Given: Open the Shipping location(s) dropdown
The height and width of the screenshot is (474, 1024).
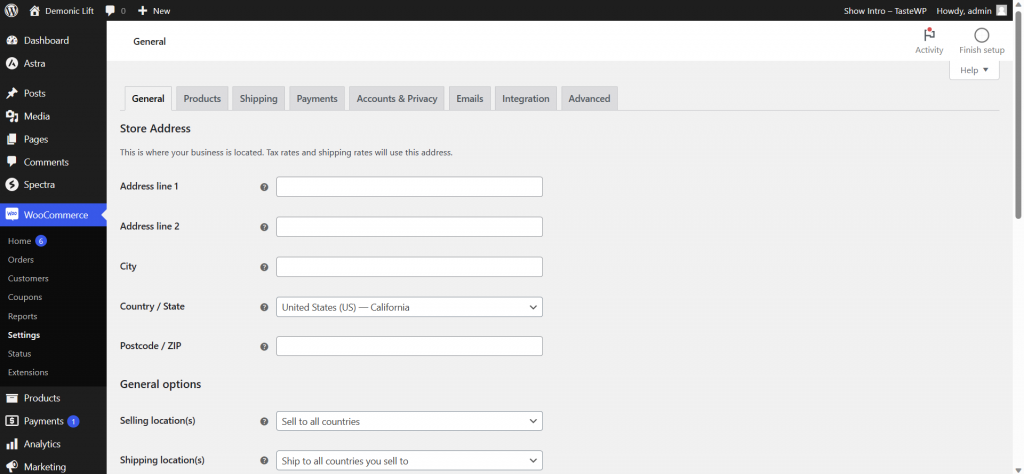Looking at the screenshot, I should click(409, 460).
